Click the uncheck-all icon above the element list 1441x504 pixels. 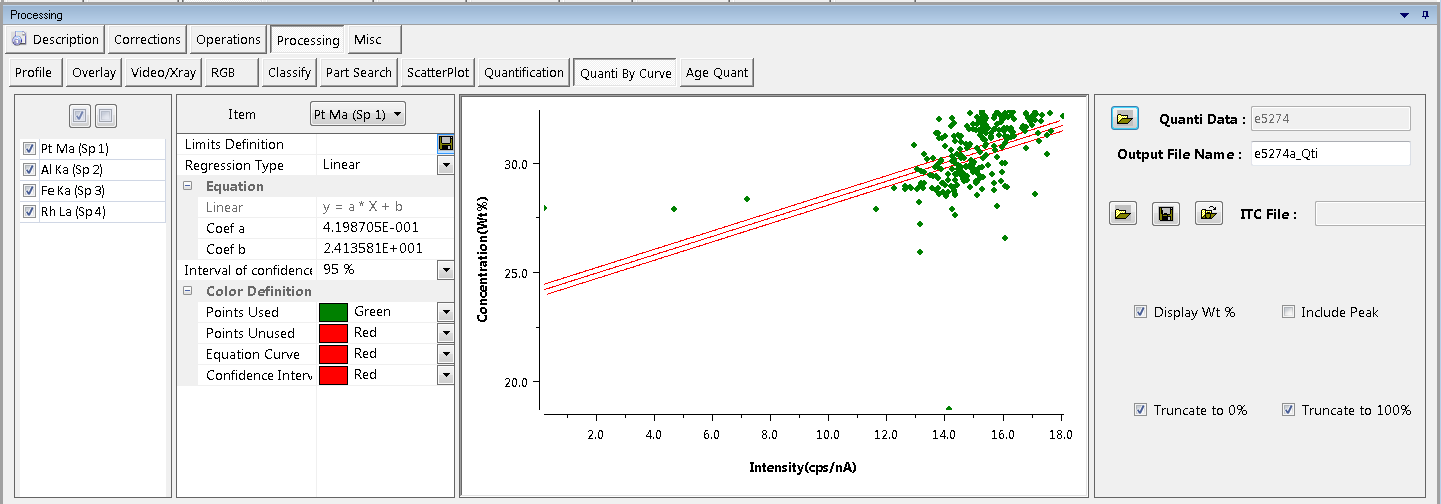106,116
